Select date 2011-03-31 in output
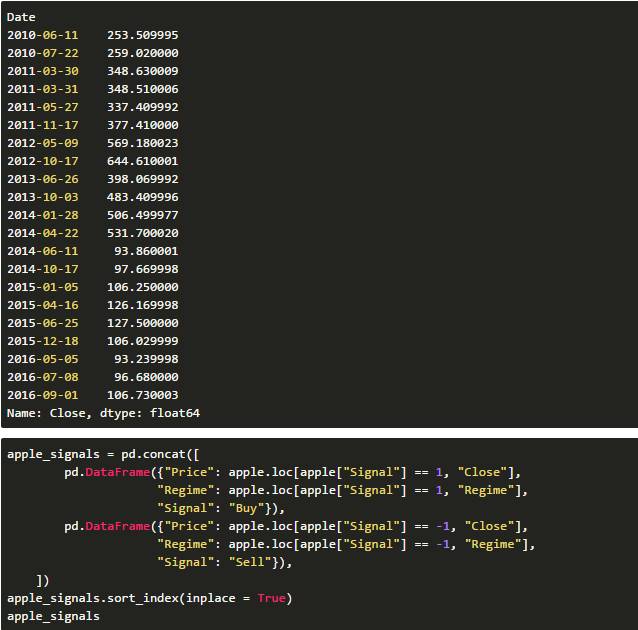This screenshot has height=630, width=638. [x=43, y=89]
